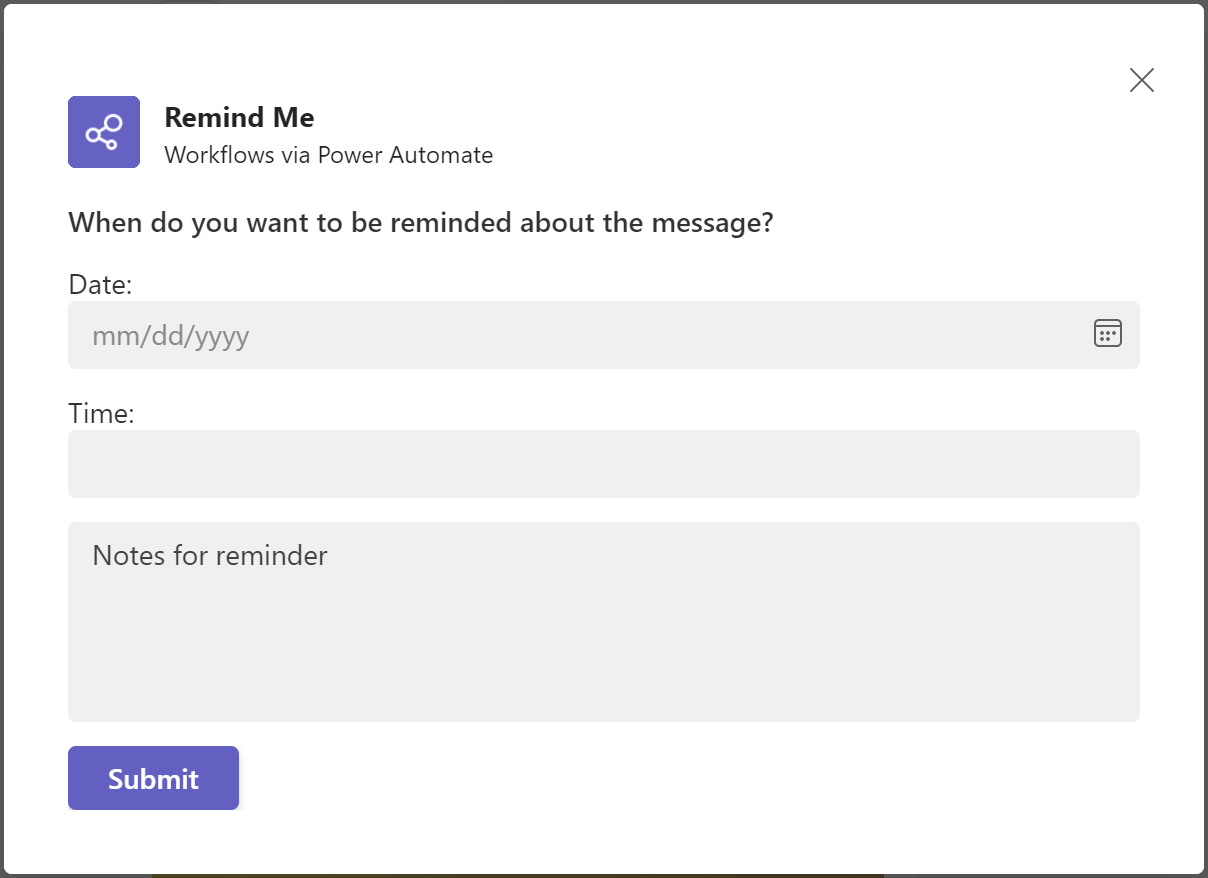Viewport: 1208px width, 878px height.
Task: Open the Time field to choose a time
Action: (600, 463)
